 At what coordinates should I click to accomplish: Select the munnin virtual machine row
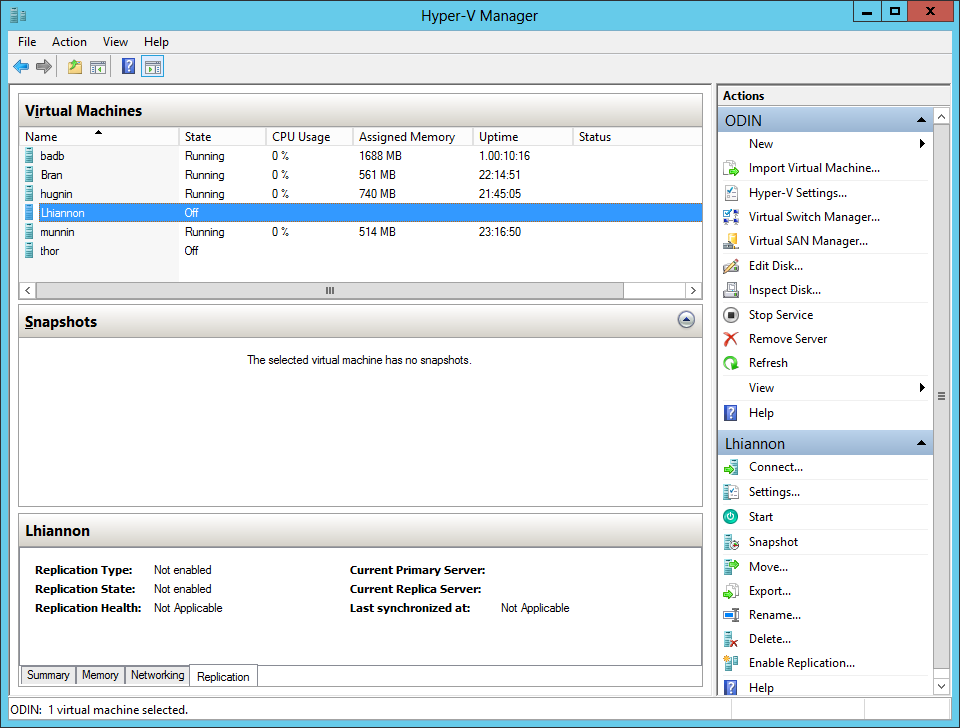click(x=361, y=231)
